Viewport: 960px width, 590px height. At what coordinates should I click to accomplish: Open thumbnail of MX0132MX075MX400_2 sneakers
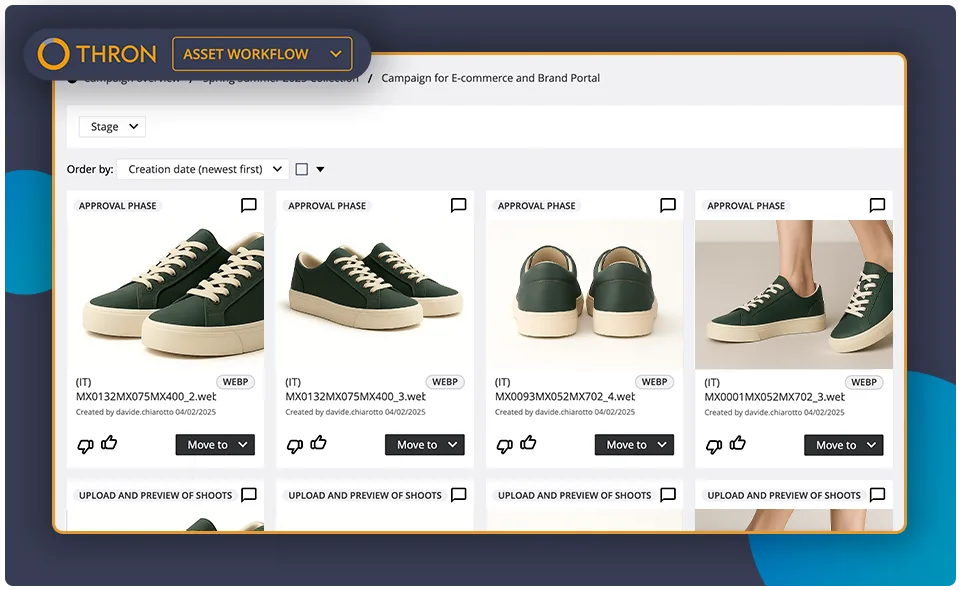point(165,294)
